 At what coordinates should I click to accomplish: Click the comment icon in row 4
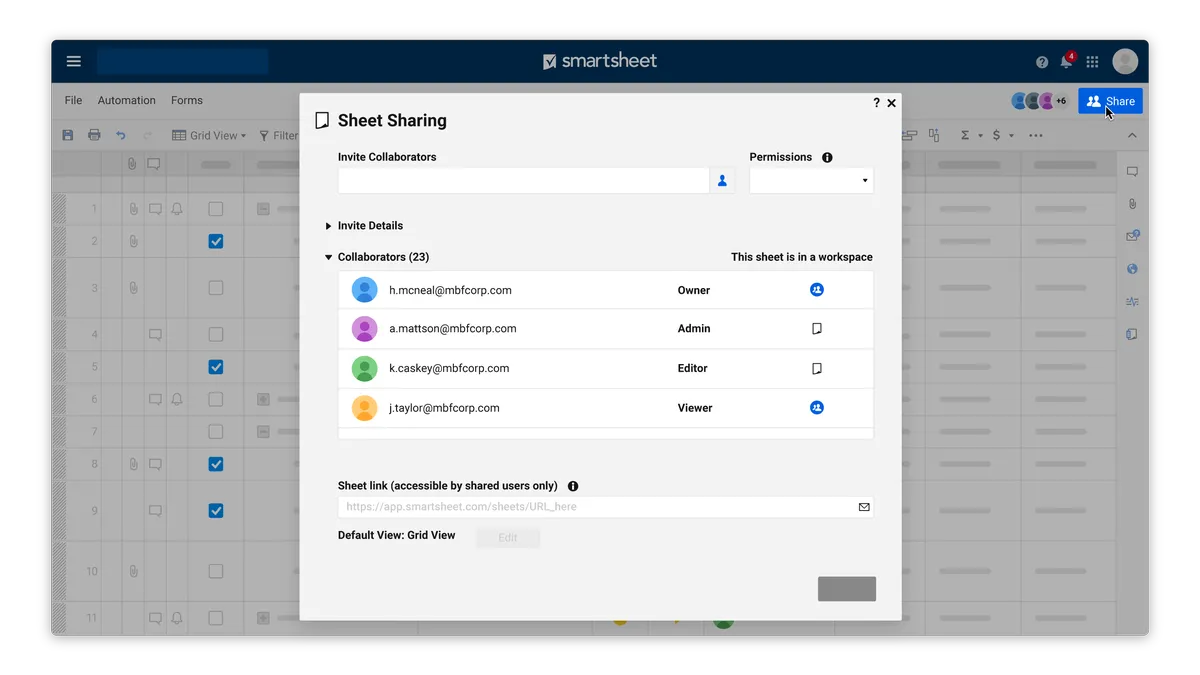(155, 335)
